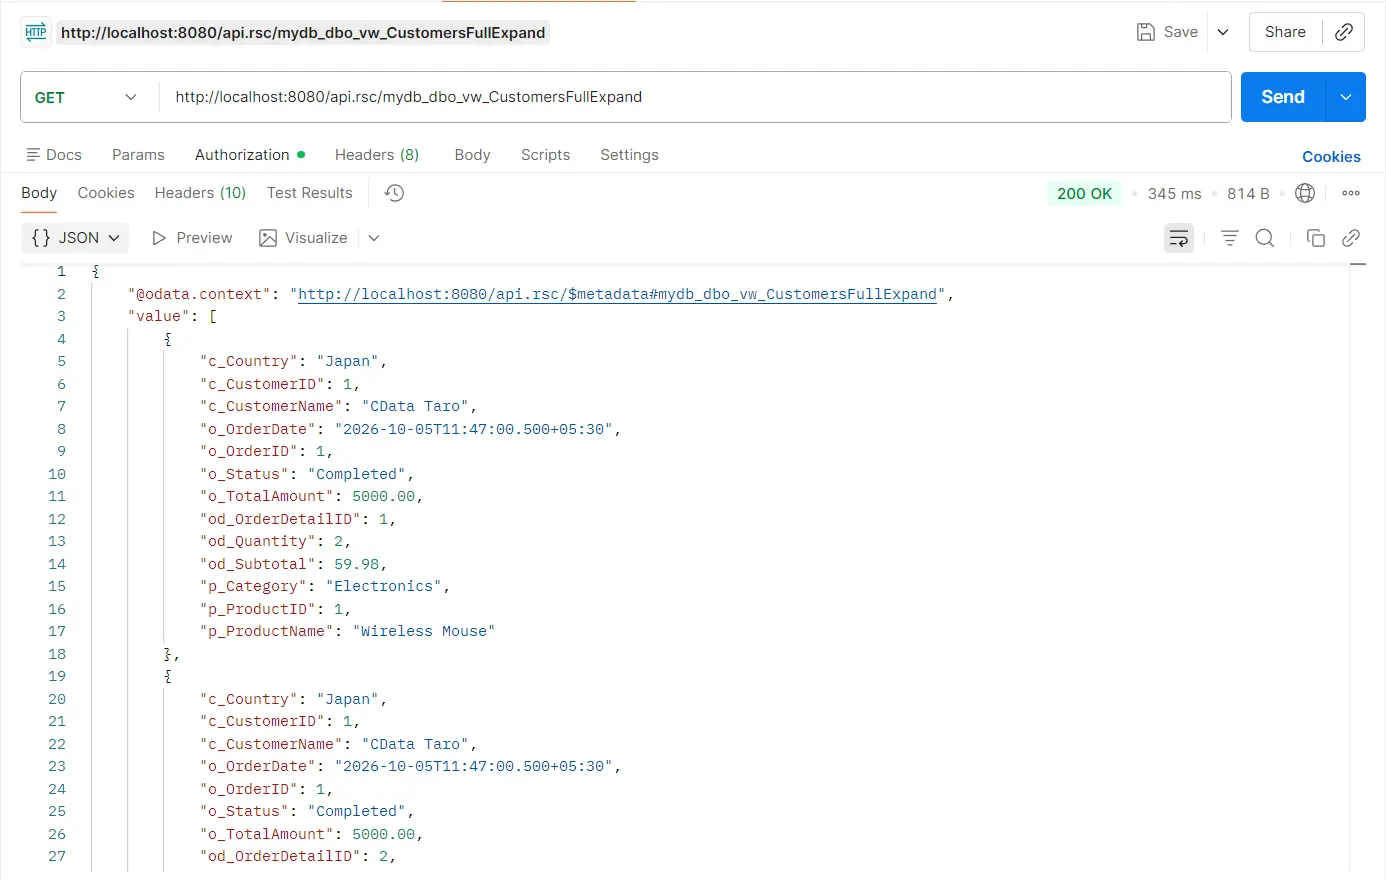This screenshot has width=1386, height=880.
Task: Click the response link icon
Action: pyautogui.click(x=1351, y=238)
